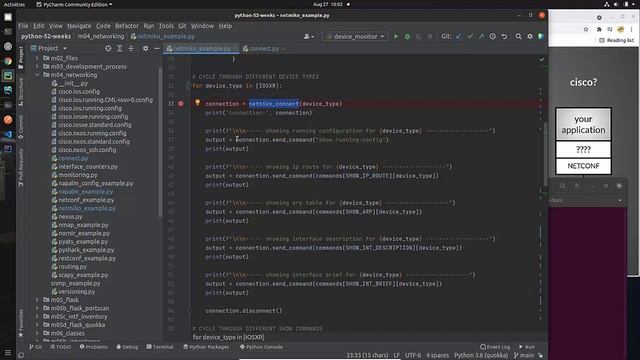Click the colorful plugin icon at toolbar end
Viewport: 640px width, 360px height.
[x=541, y=36]
